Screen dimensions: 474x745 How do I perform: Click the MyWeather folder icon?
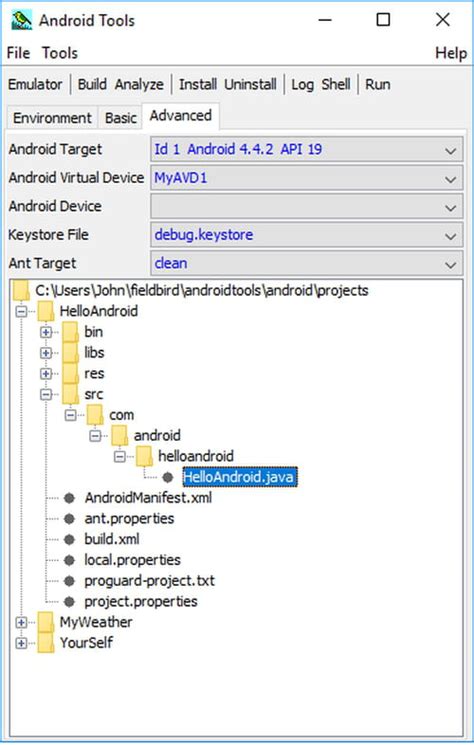coord(46,622)
